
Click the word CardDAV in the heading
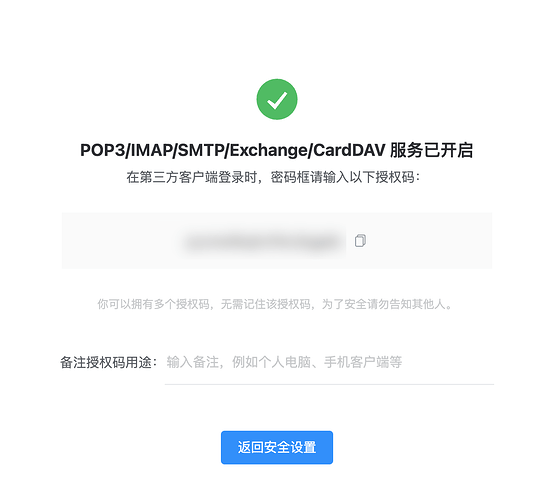click(x=349, y=150)
